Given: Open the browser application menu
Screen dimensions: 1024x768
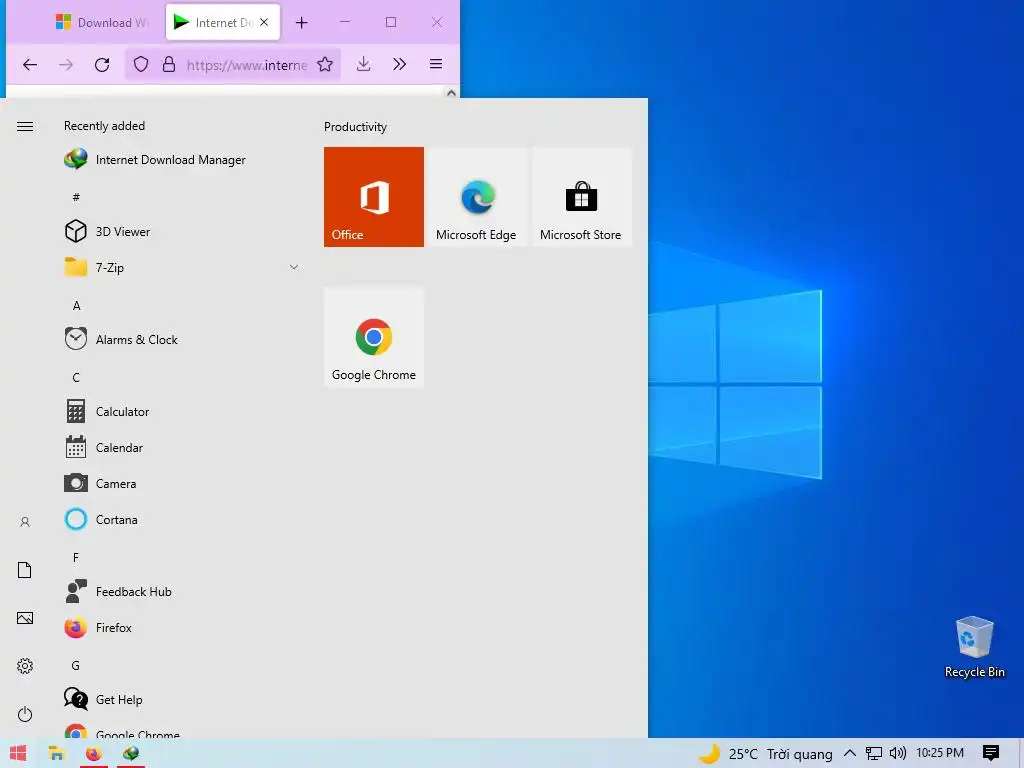Looking at the screenshot, I should (x=436, y=63).
